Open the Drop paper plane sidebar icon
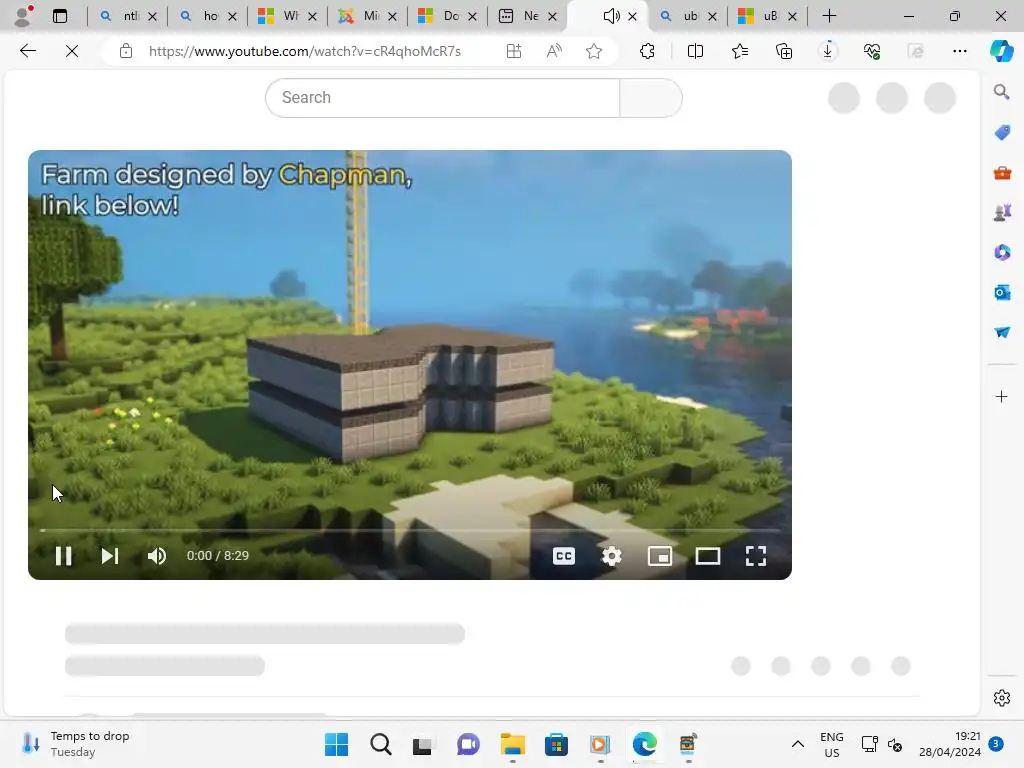Image resolution: width=1024 pixels, height=768 pixels. pos(1002,332)
